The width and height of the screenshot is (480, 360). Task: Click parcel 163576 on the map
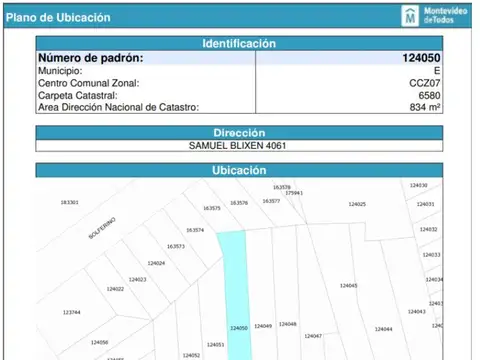click(239, 203)
